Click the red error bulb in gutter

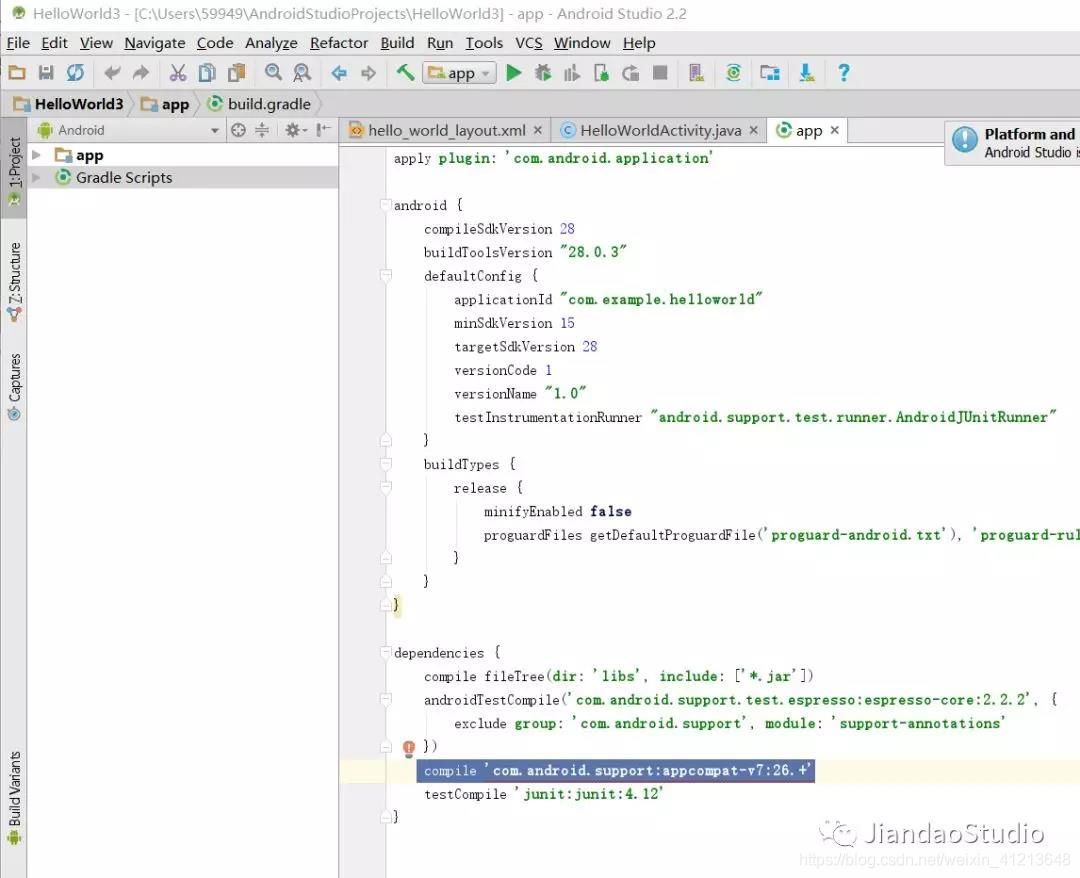pos(408,748)
